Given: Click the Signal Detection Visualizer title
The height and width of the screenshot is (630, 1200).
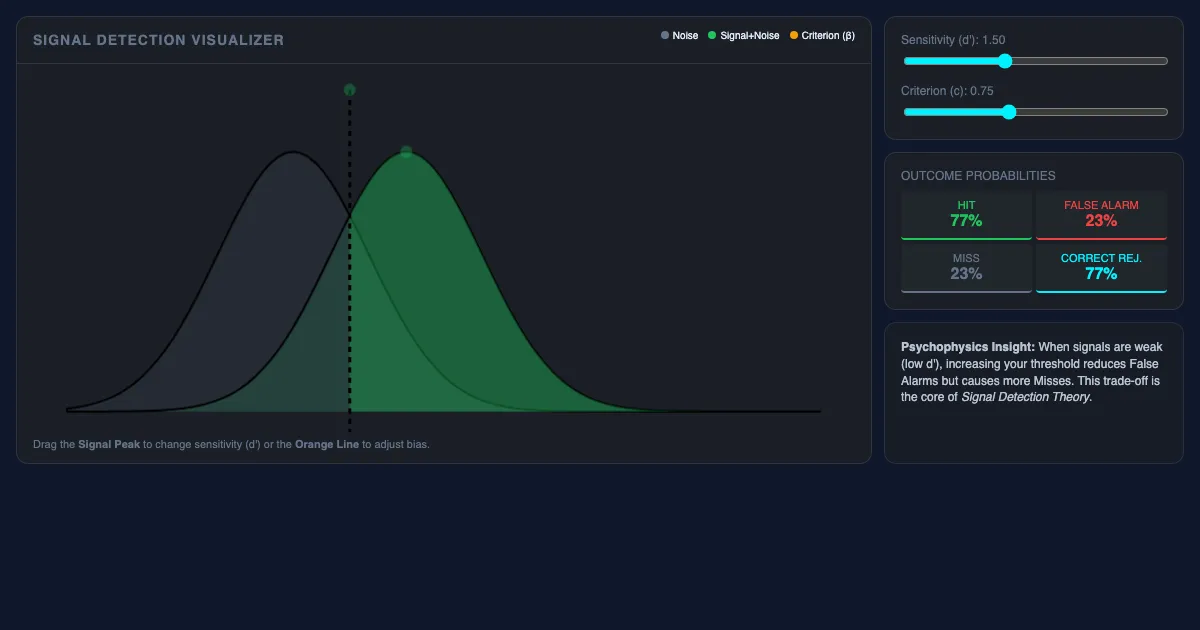Looking at the screenshot, I should pos(158,40).
